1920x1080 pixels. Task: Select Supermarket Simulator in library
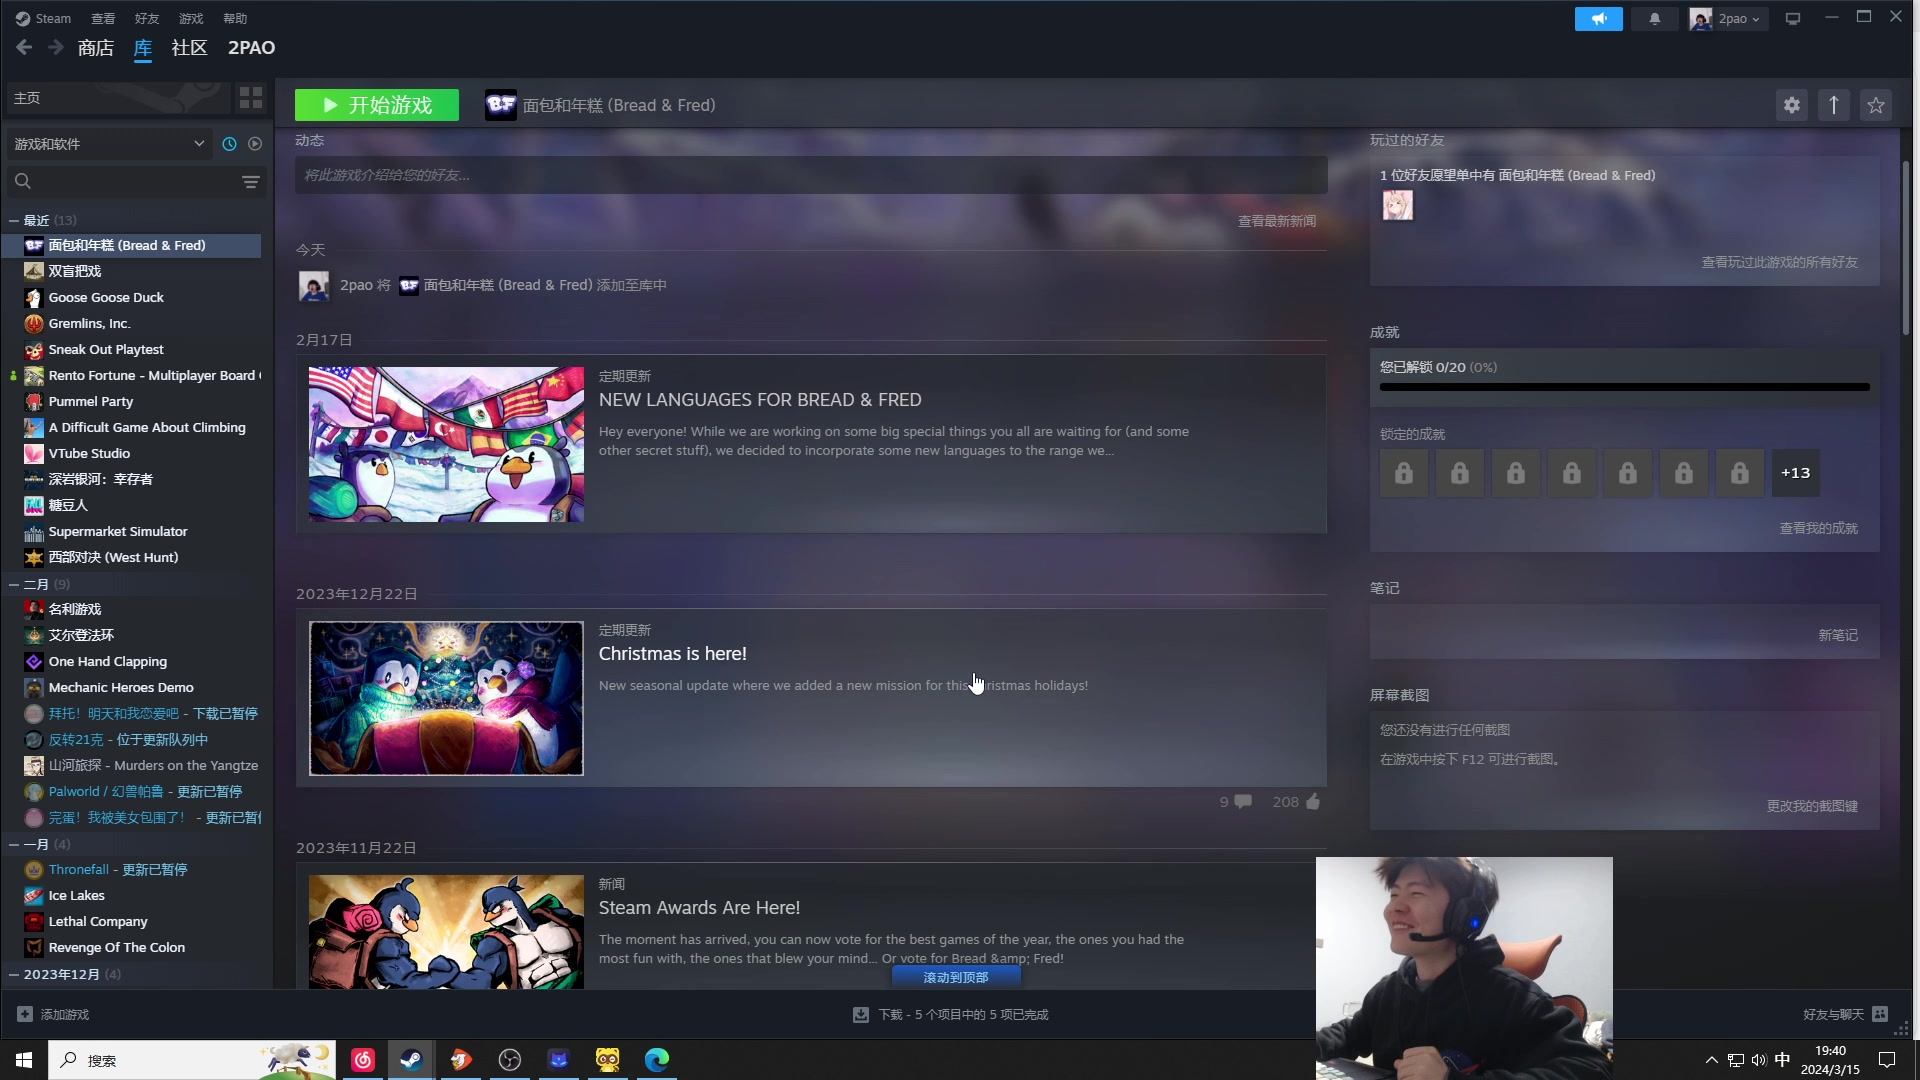pos(118,531)
